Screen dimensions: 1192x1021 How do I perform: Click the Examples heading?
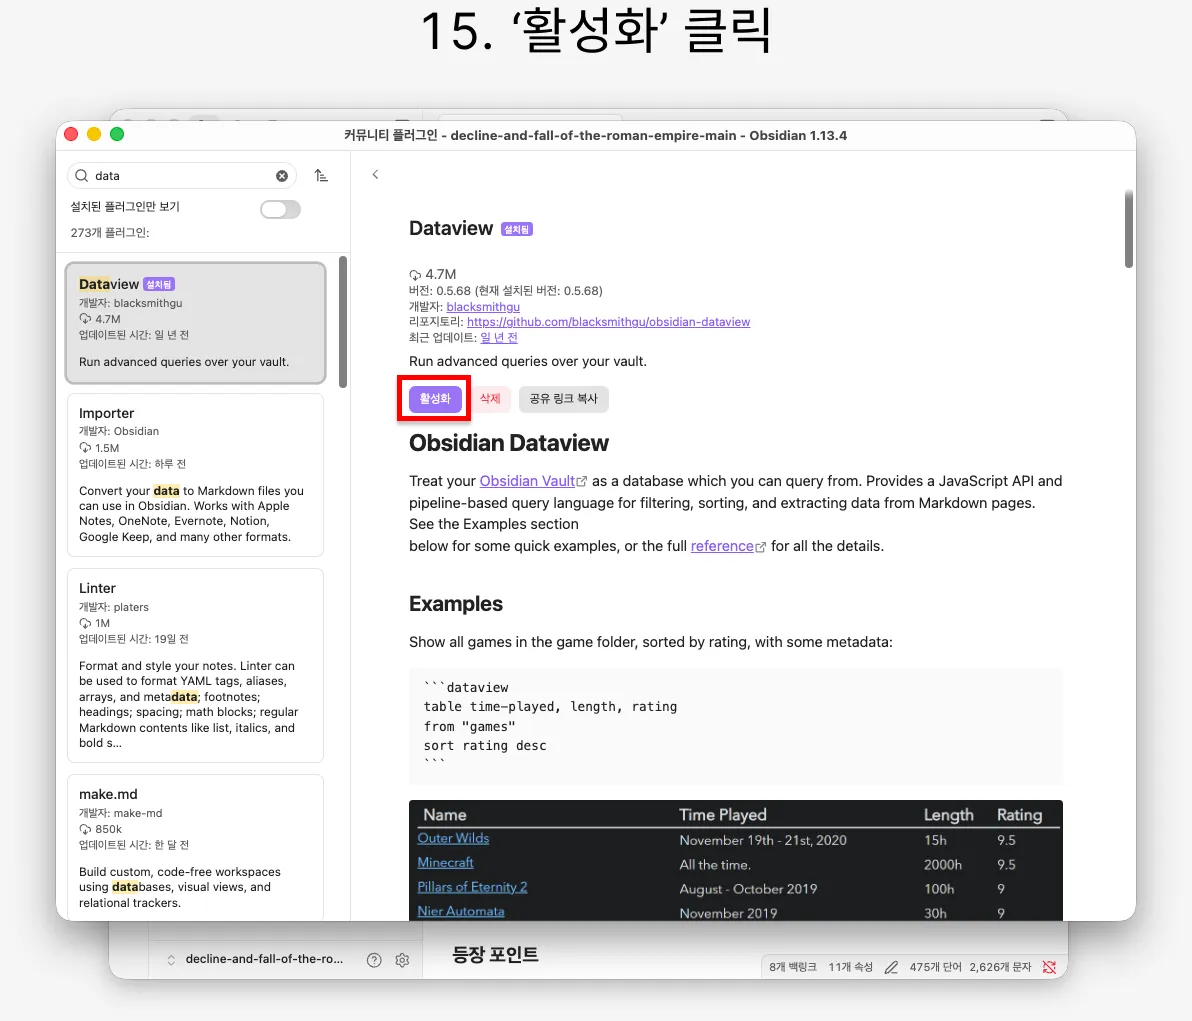[x=455, y=604]
